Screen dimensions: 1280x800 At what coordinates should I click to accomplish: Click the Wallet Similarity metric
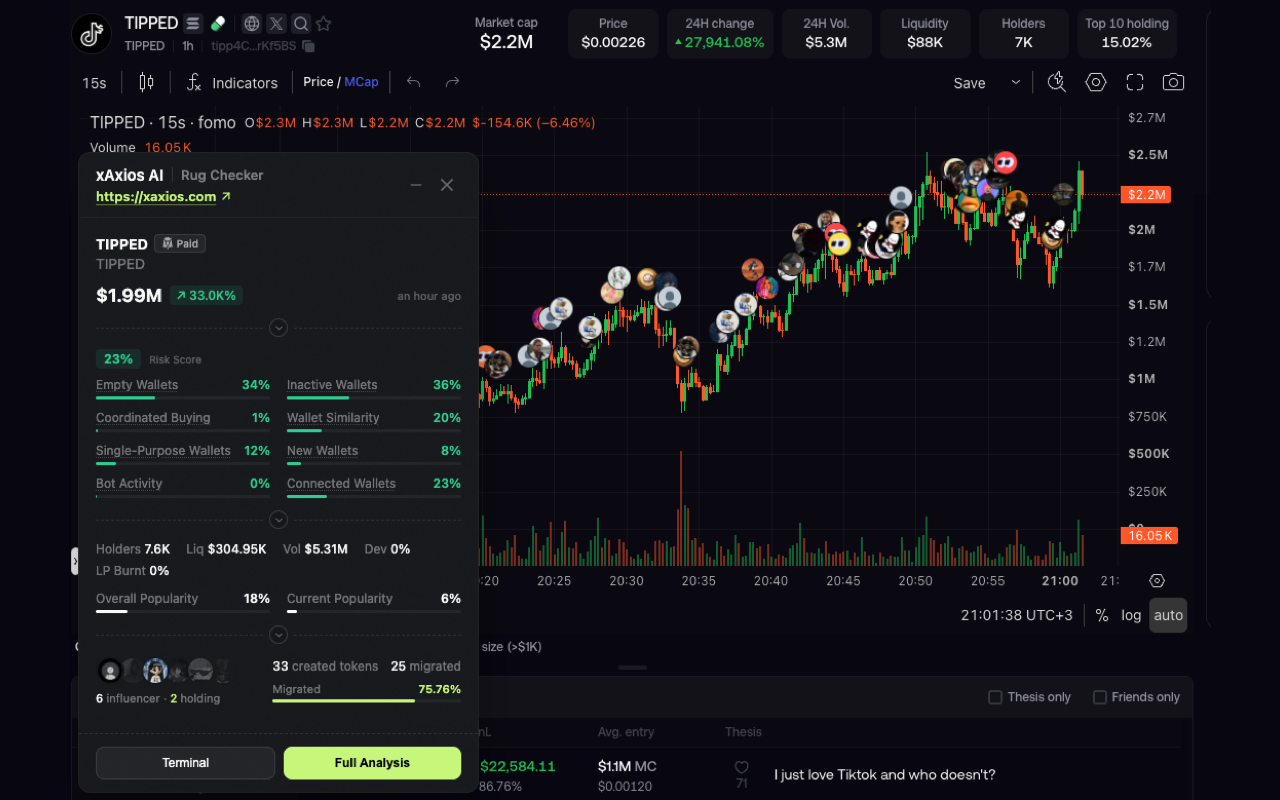374,421
